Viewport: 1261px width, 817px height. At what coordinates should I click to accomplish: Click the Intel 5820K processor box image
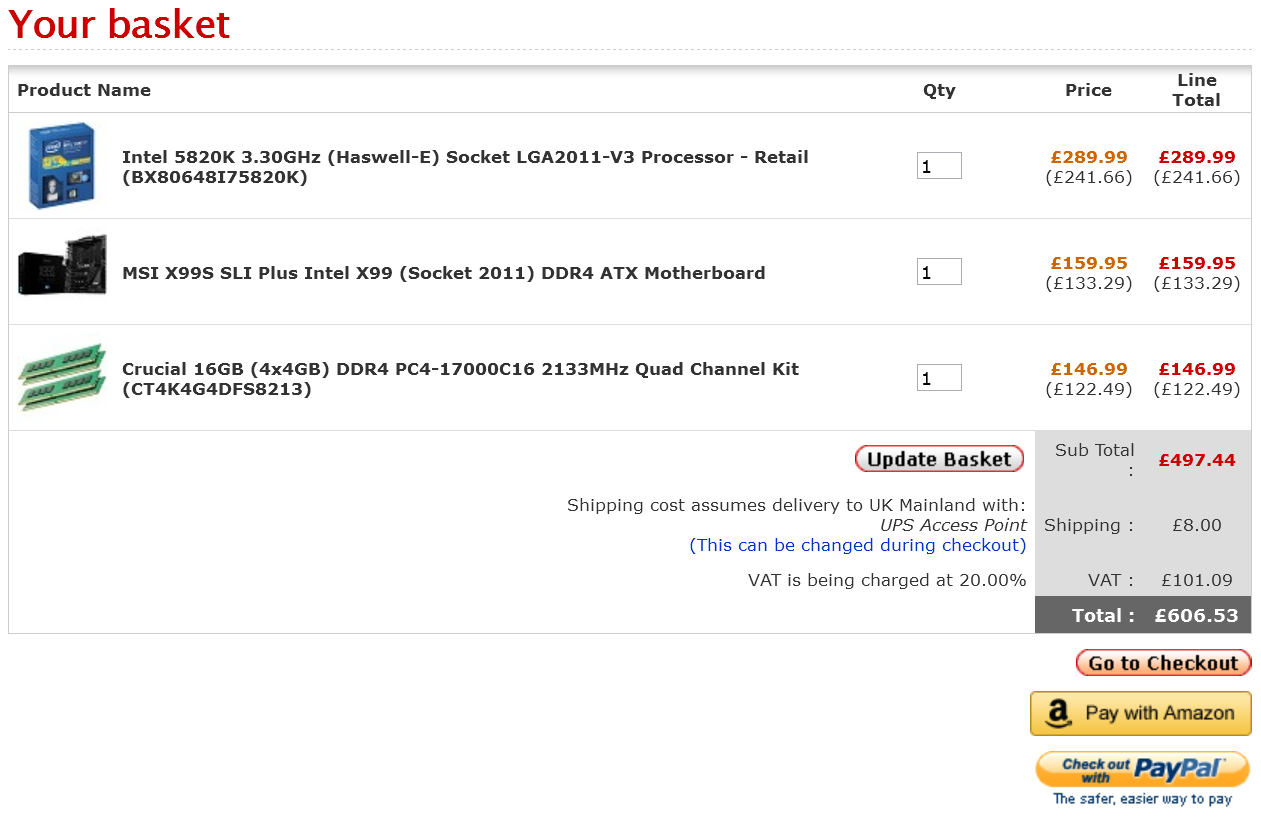point(62,166)
